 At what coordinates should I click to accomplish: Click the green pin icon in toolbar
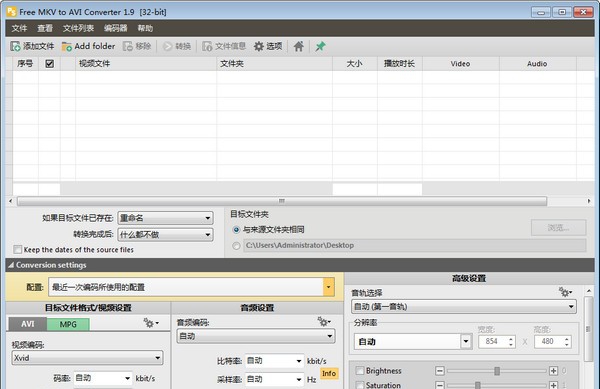click(320, 46)
